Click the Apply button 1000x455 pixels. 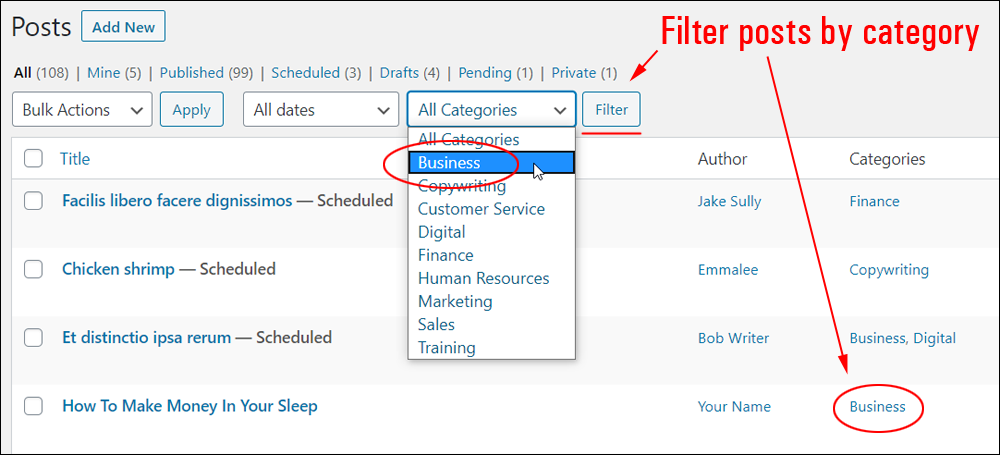coord(191,110)
